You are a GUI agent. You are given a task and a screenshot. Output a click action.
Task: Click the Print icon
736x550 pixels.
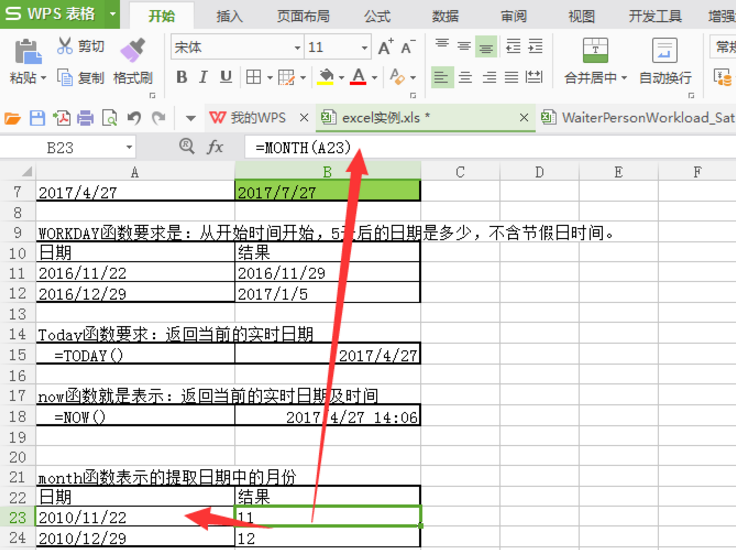point(85,118)
